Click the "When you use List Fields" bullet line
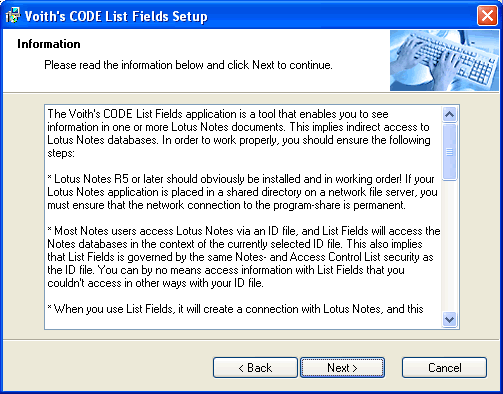503x394 pixels. [235, 309]
